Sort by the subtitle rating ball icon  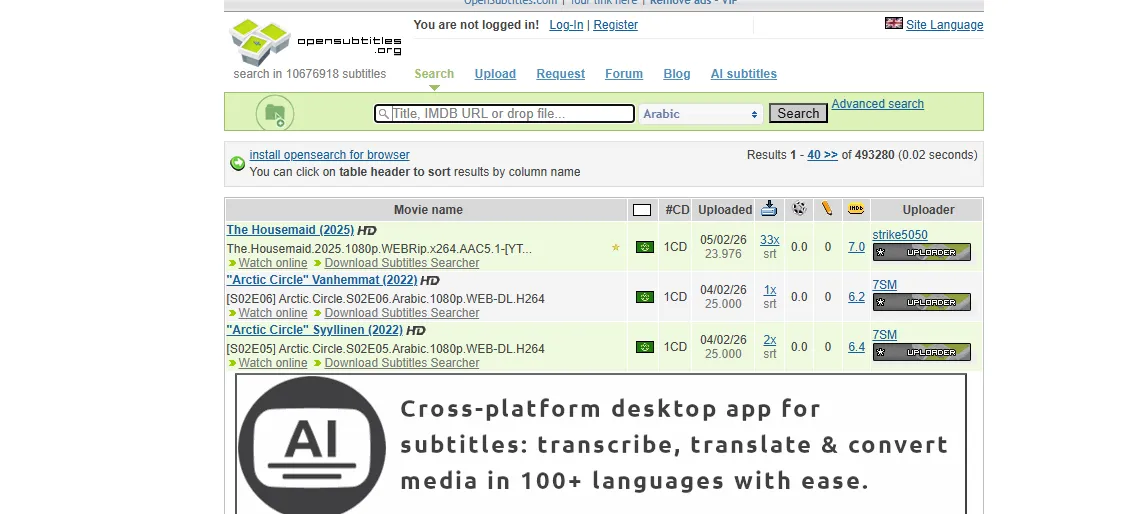(799, 209)
